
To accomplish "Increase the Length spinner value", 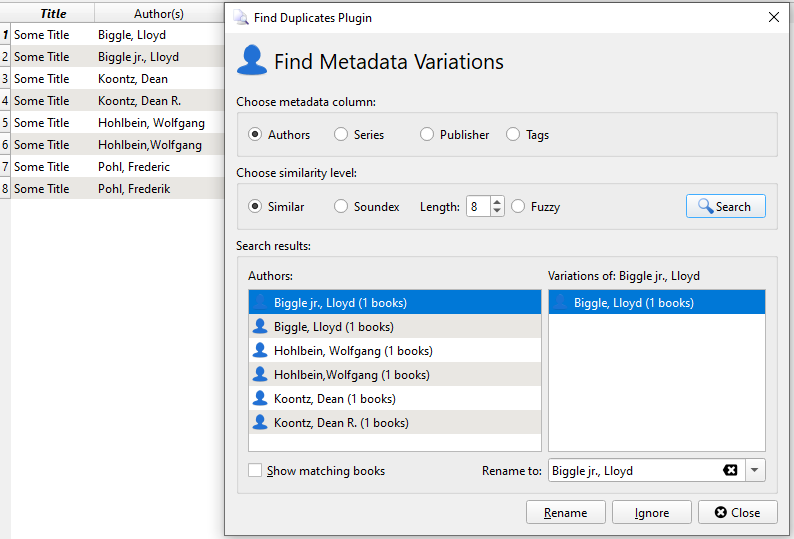I will [x=498, y=201].
